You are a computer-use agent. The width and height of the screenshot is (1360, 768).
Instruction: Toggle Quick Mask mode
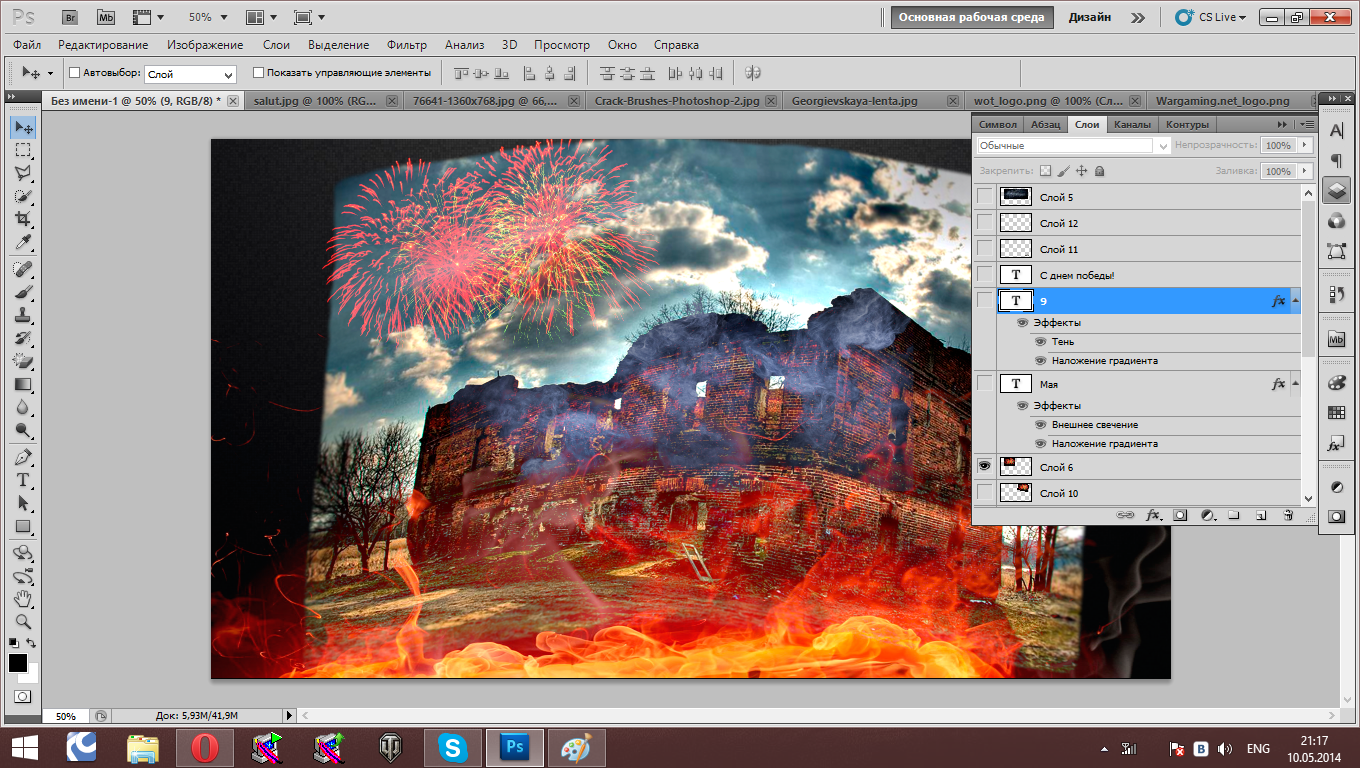(x=23, y=696)
